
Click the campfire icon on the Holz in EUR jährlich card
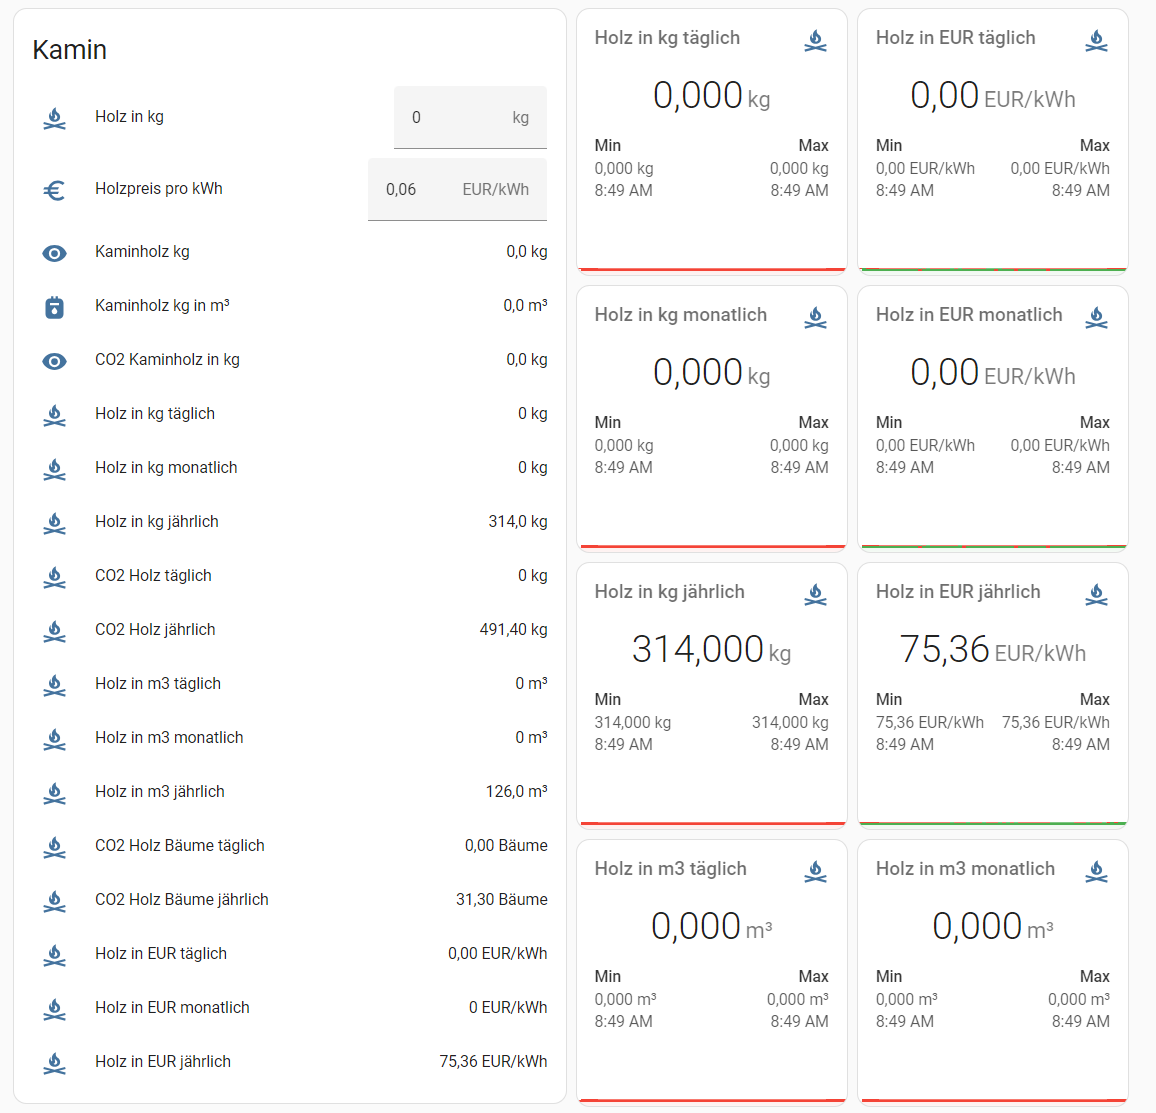(x=1096, y=594)
